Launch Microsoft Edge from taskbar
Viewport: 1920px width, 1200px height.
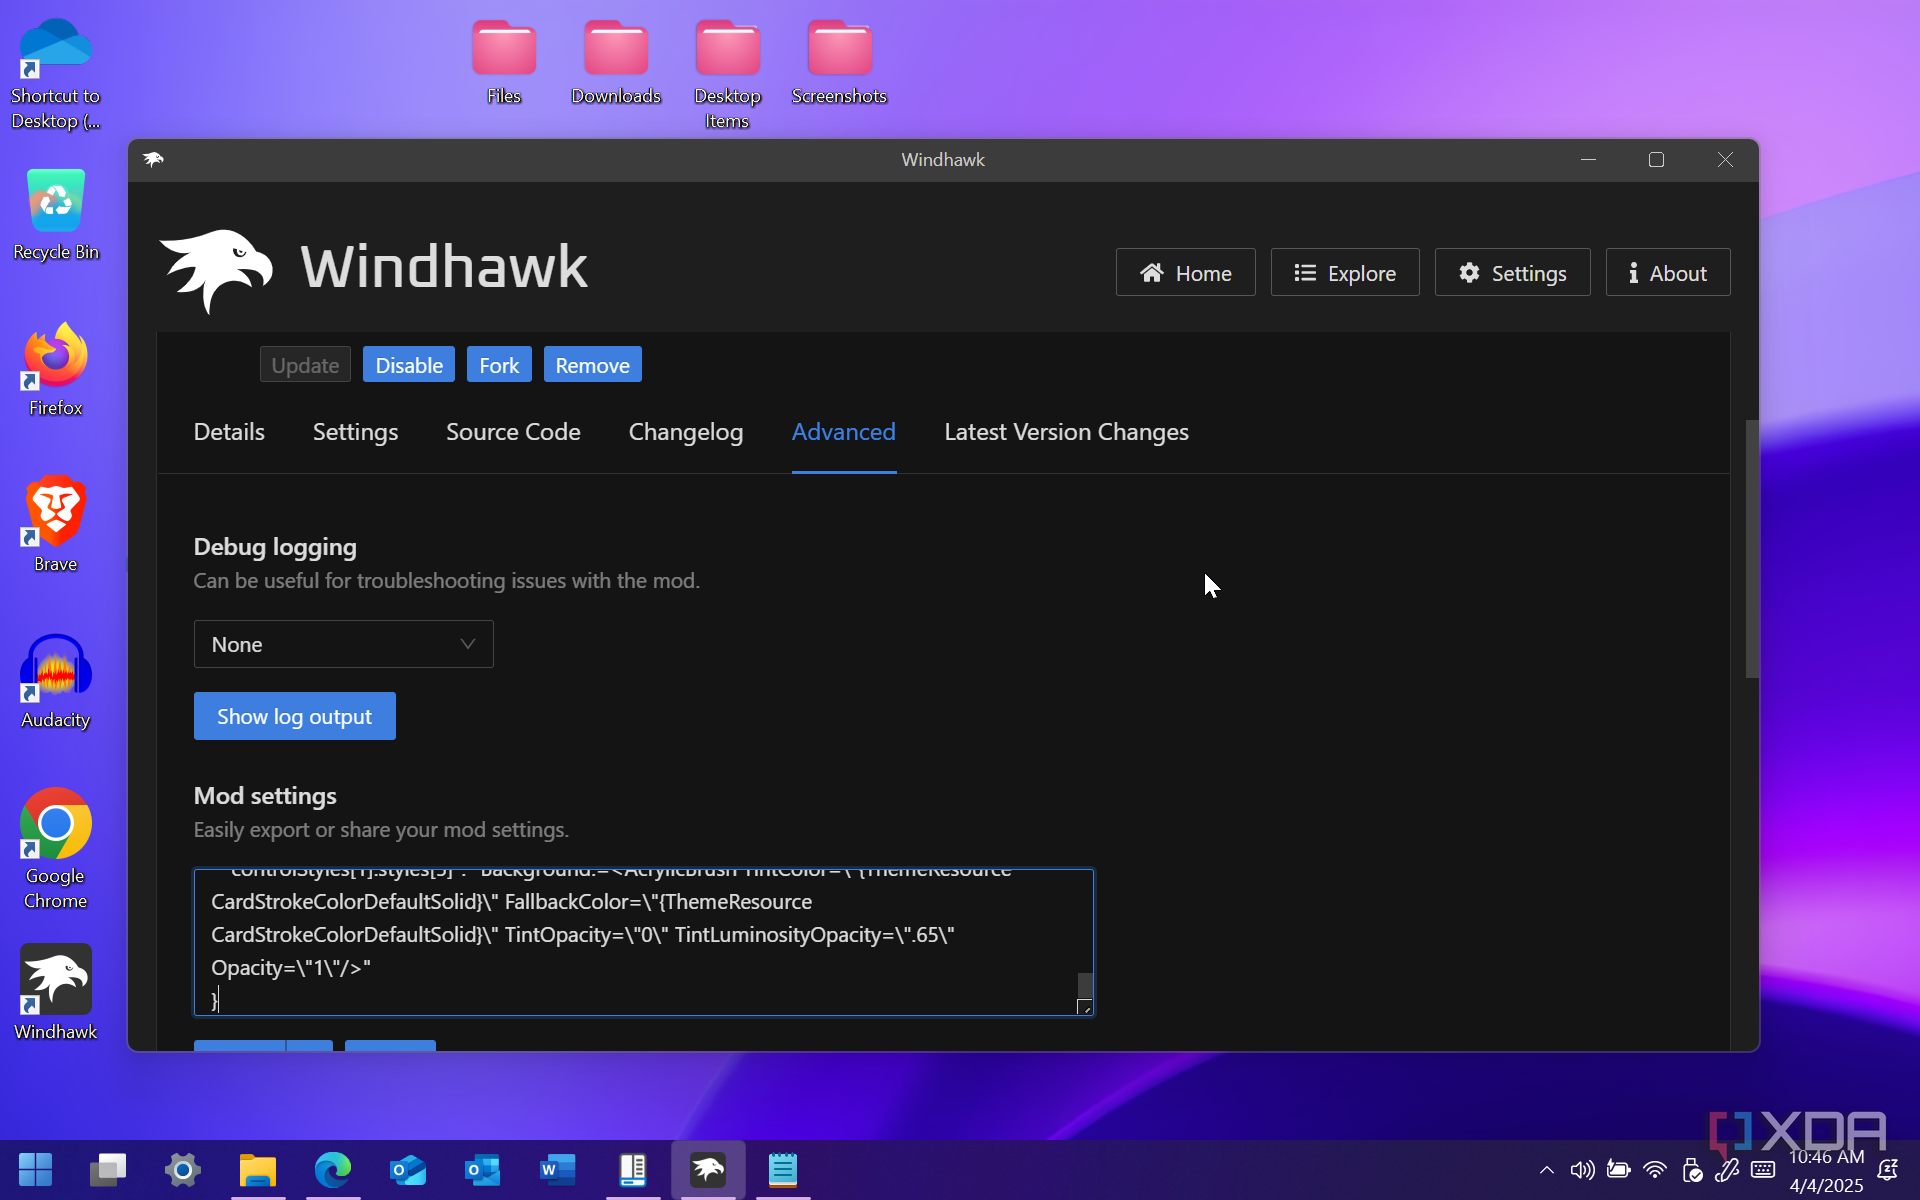click(x=333, y=1169)
